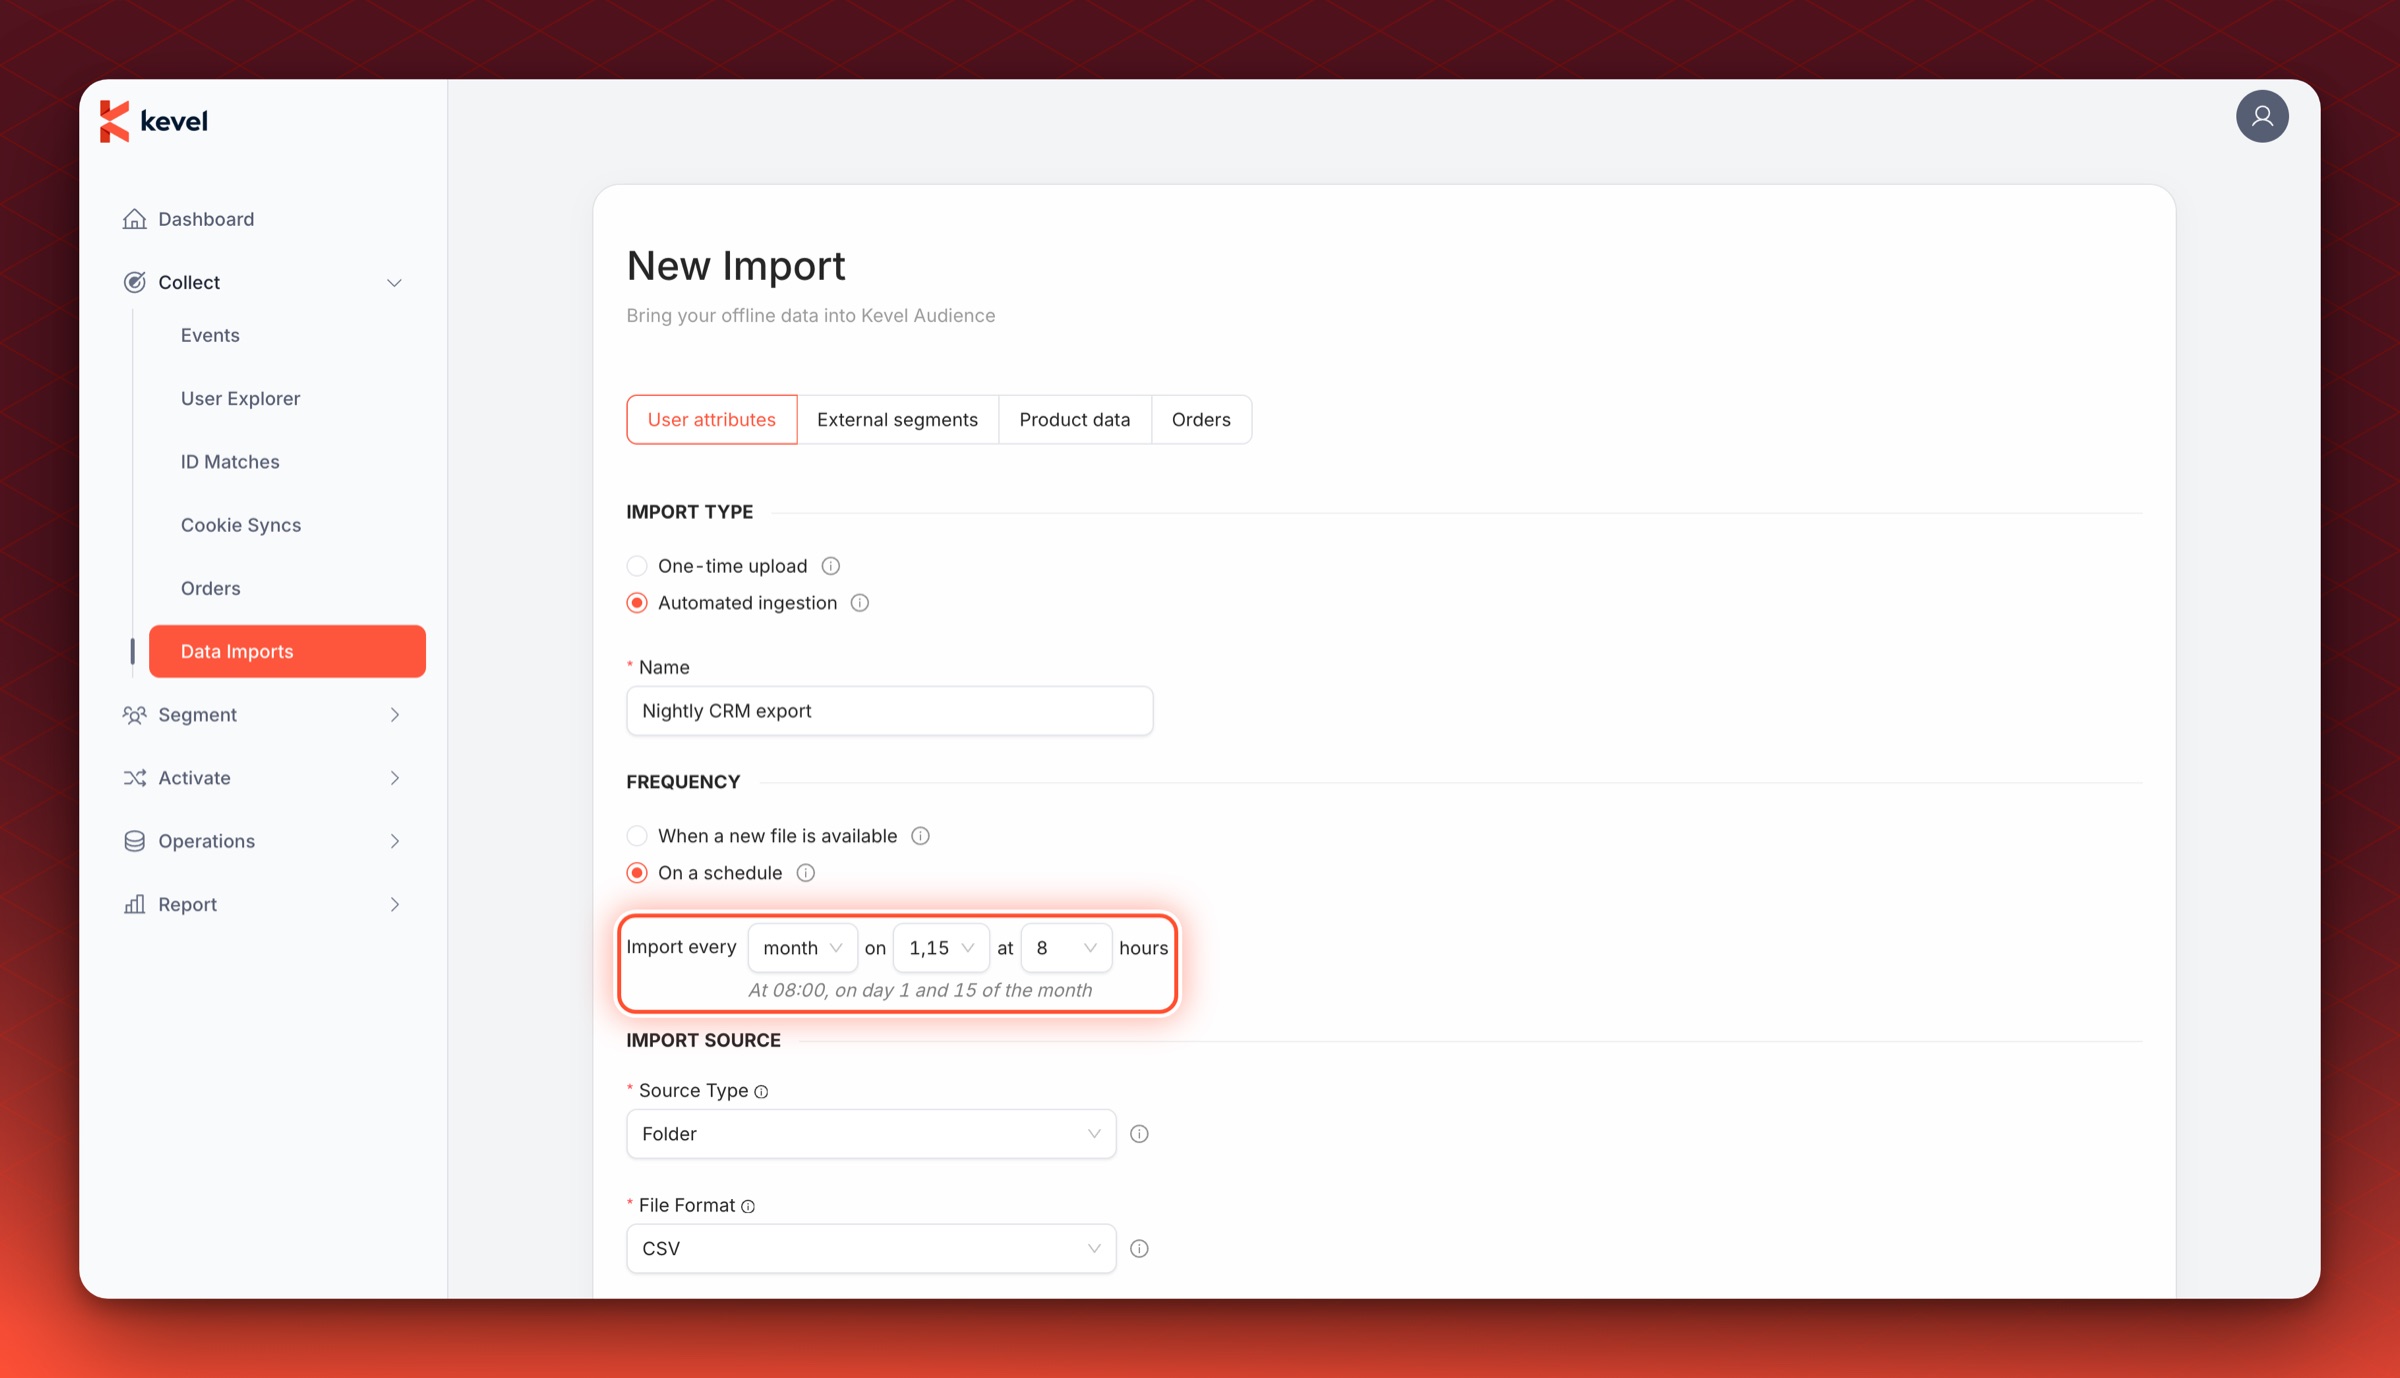Image resolution: width=2400 pixels, height=1378 pixels.
Task: Open the hour dropdown showing 8
Action: 1066,948
